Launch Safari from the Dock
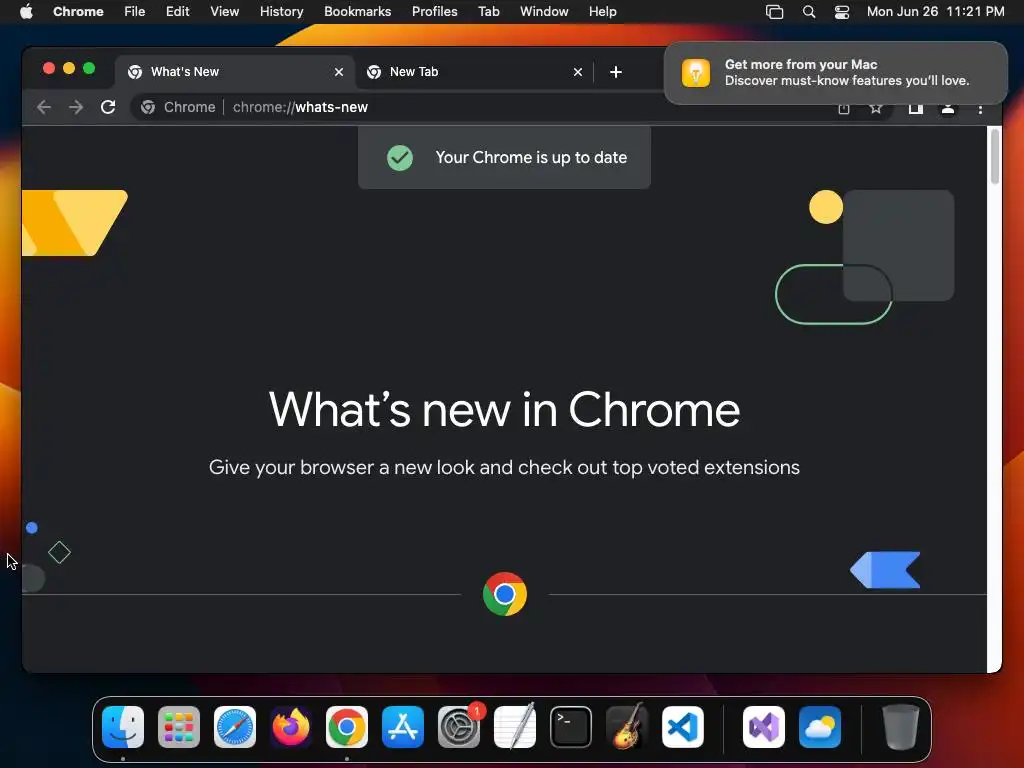This screenshot has height=768, width=1024. click(235, 727)
